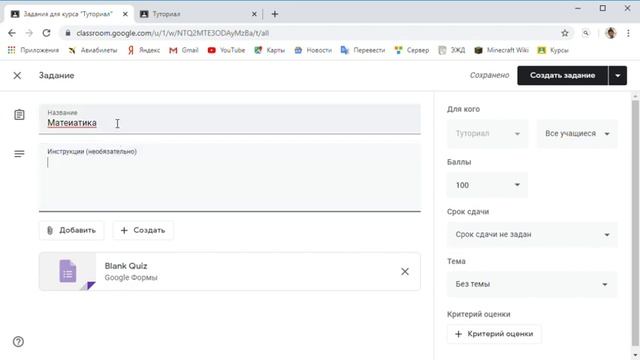Click the address bar URL

click(x=173, y=33)
